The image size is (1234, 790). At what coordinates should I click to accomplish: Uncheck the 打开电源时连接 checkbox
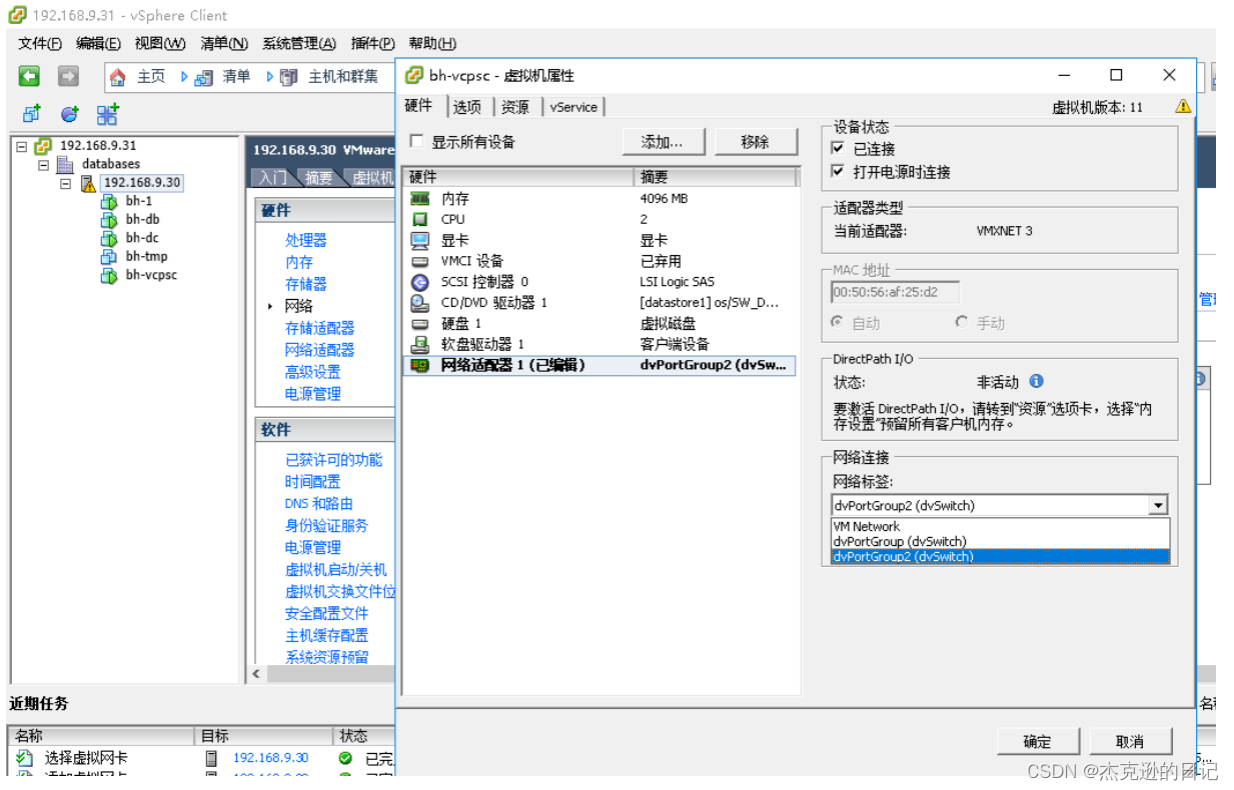point(838,171)
